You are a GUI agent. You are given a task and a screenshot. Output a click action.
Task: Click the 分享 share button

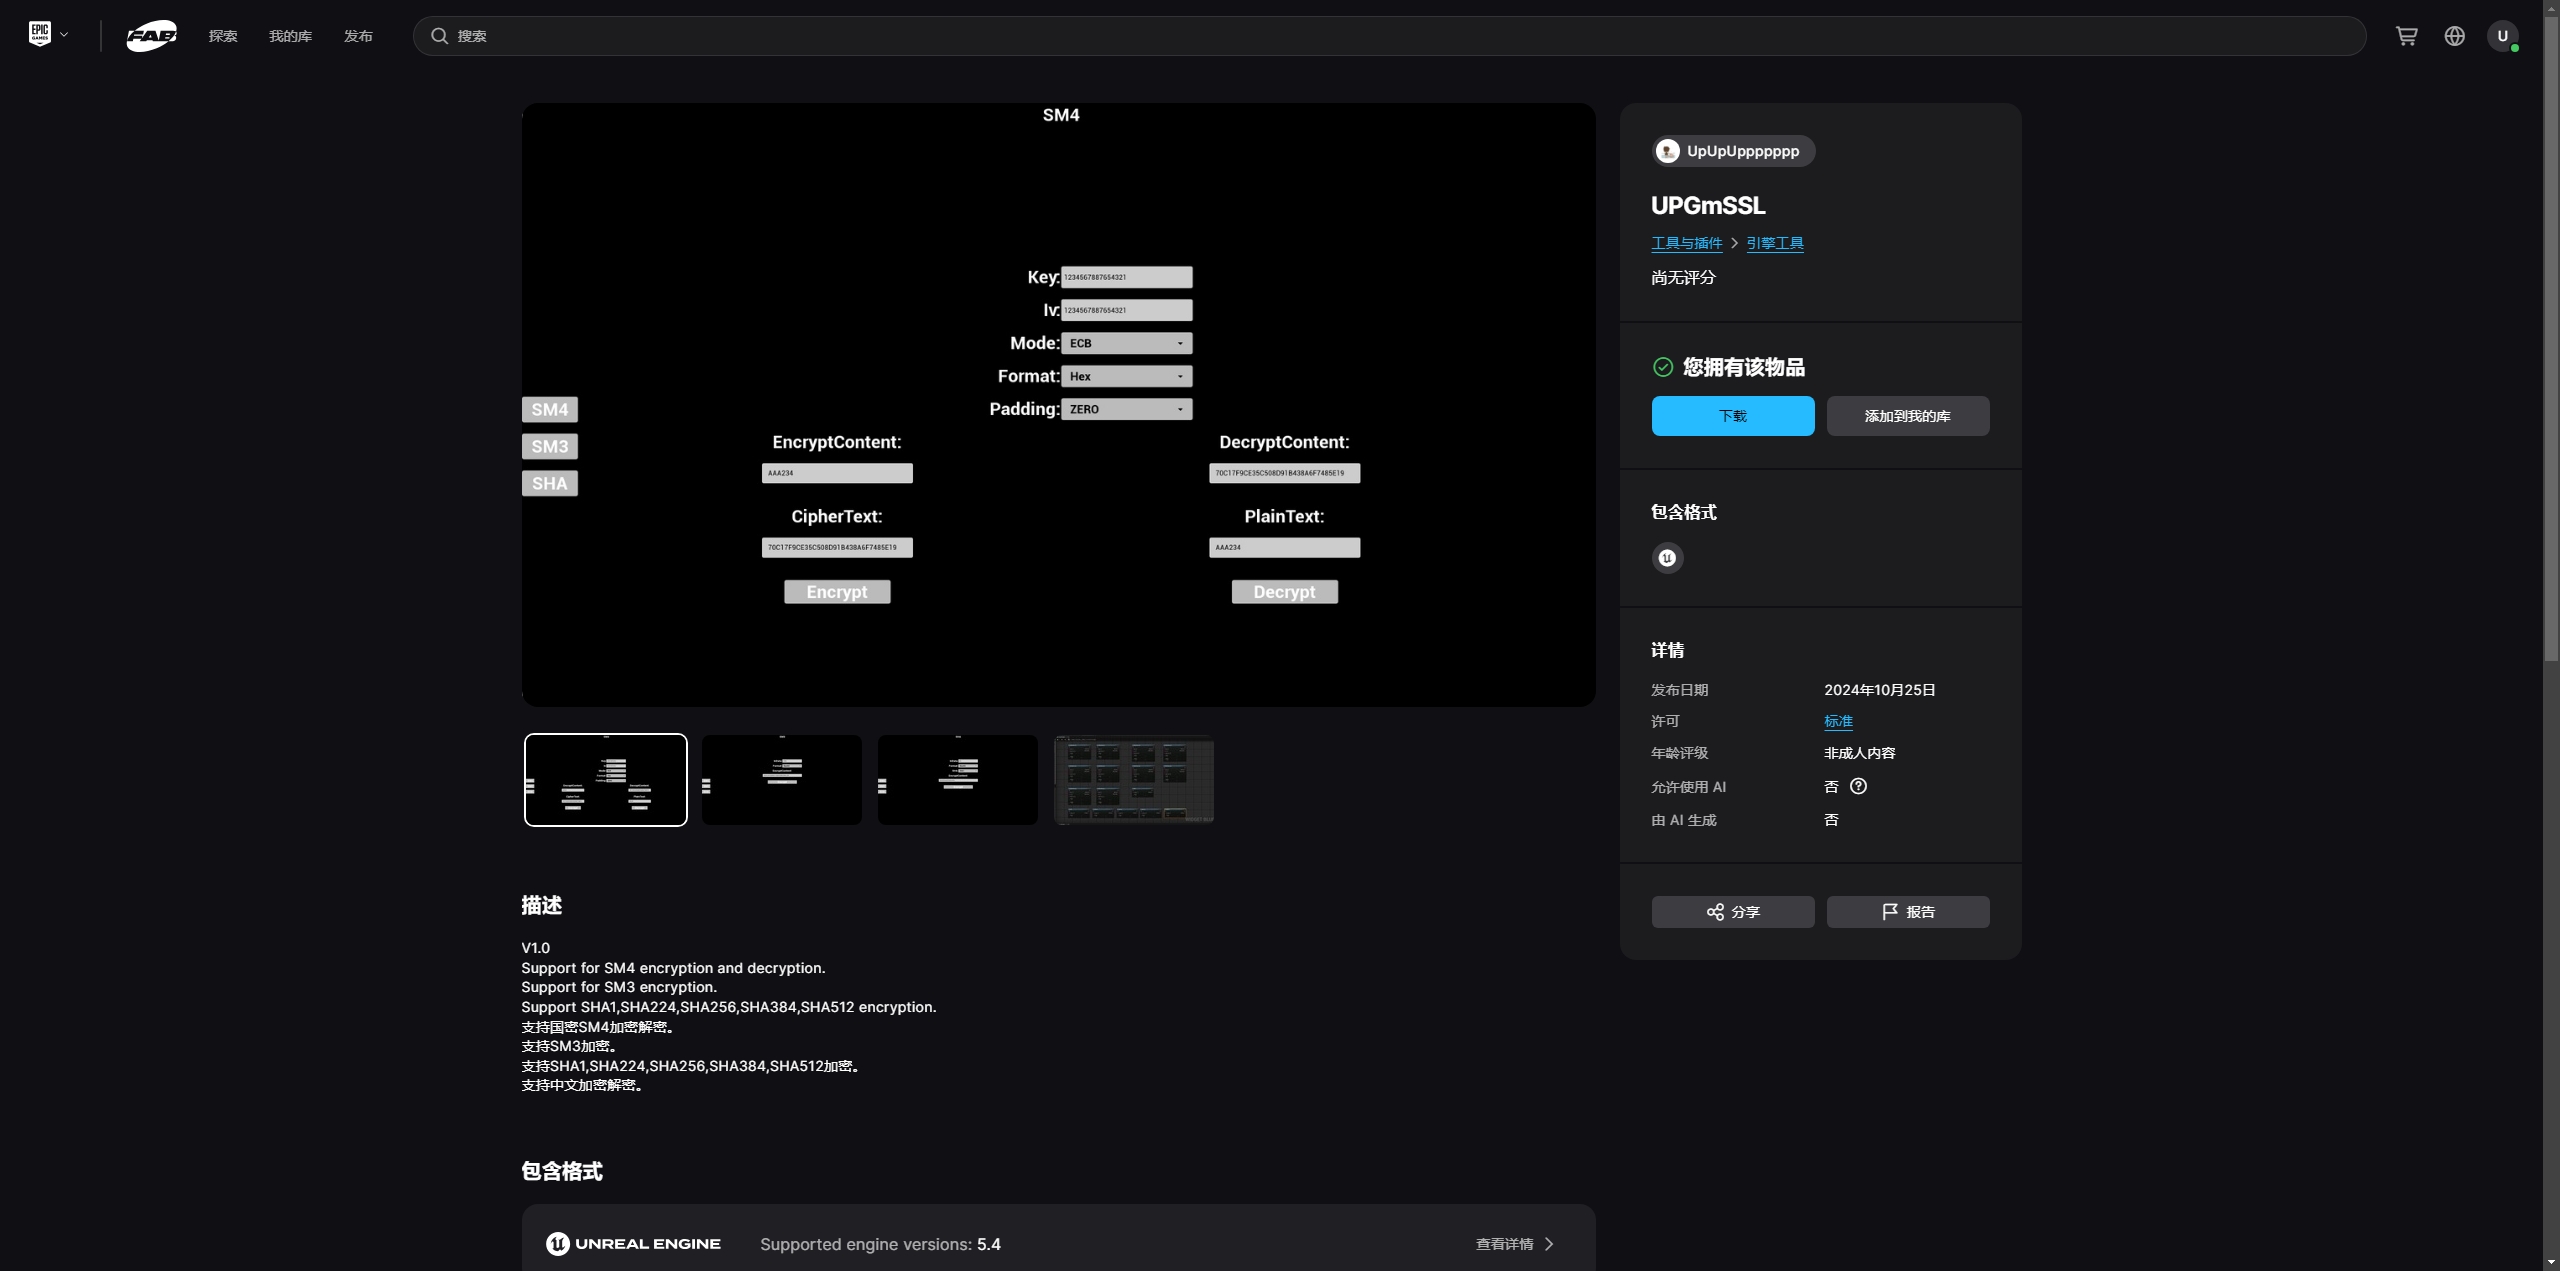[1732, 912]
